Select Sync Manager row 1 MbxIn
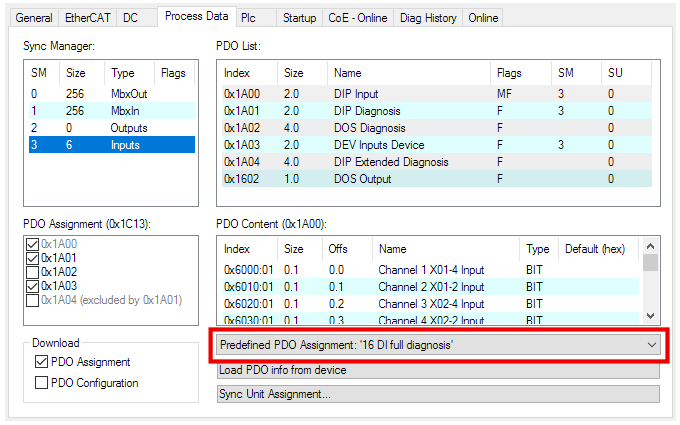This screenshot has height=425, width=680. click(112, 111)
